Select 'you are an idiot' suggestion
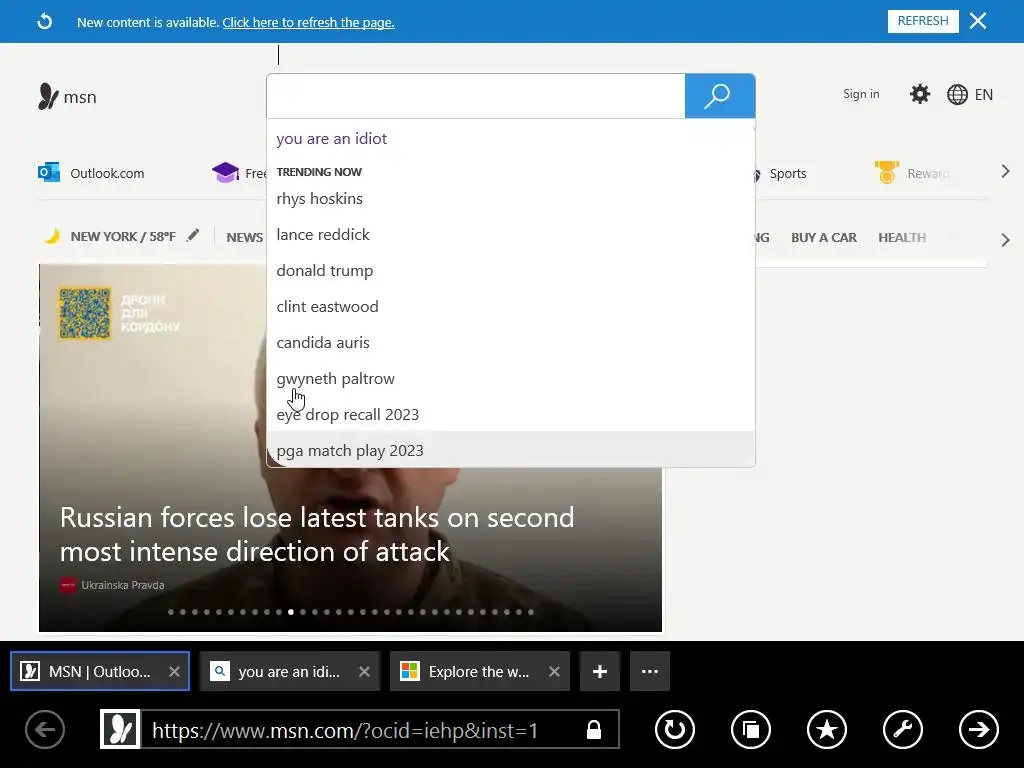This screenshot has width=1024, height=768. [x=511, y=138]
